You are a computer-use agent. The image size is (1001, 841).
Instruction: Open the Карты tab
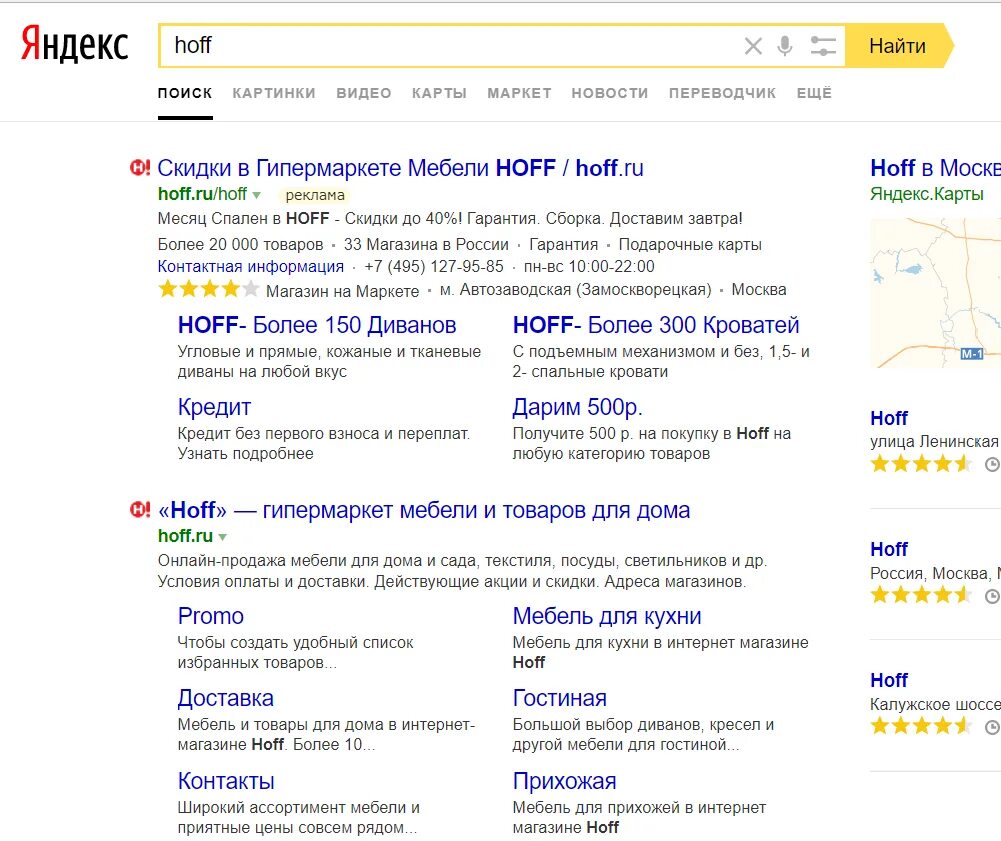pyautogui.click(x=439, y=93)
